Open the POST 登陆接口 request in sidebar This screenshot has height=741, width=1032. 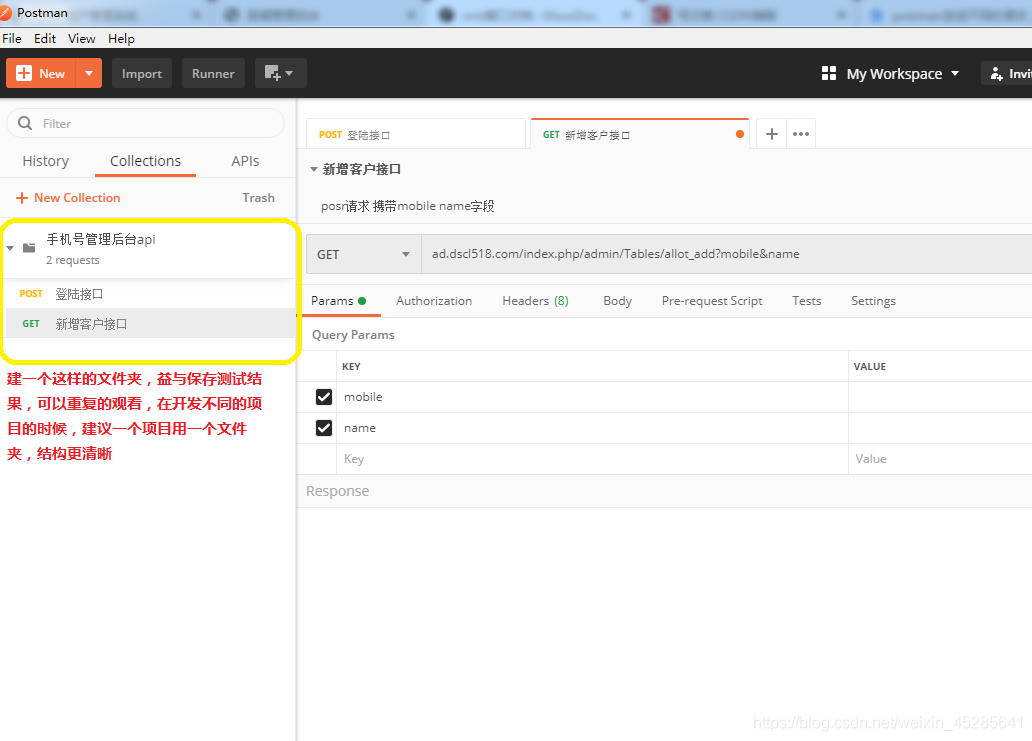[x=150, y=294]
